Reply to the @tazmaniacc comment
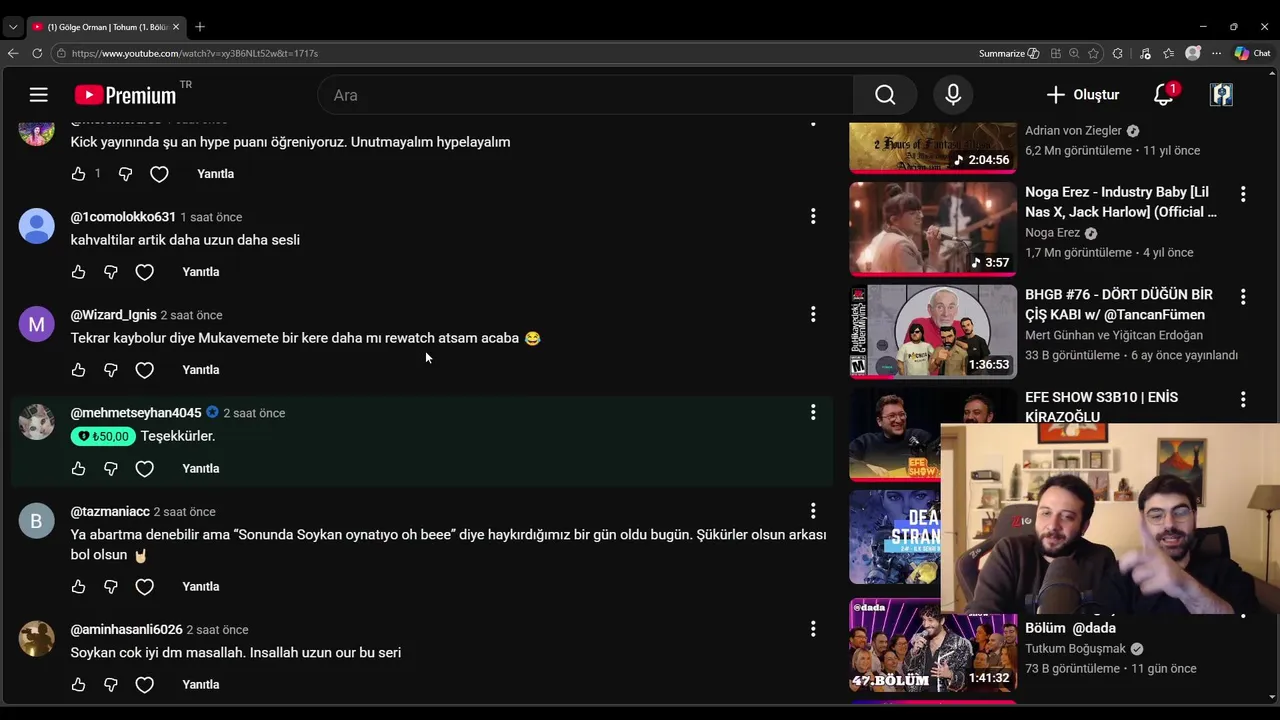Viewport: 1280px width, 720px height. click(x=200, y=587)
